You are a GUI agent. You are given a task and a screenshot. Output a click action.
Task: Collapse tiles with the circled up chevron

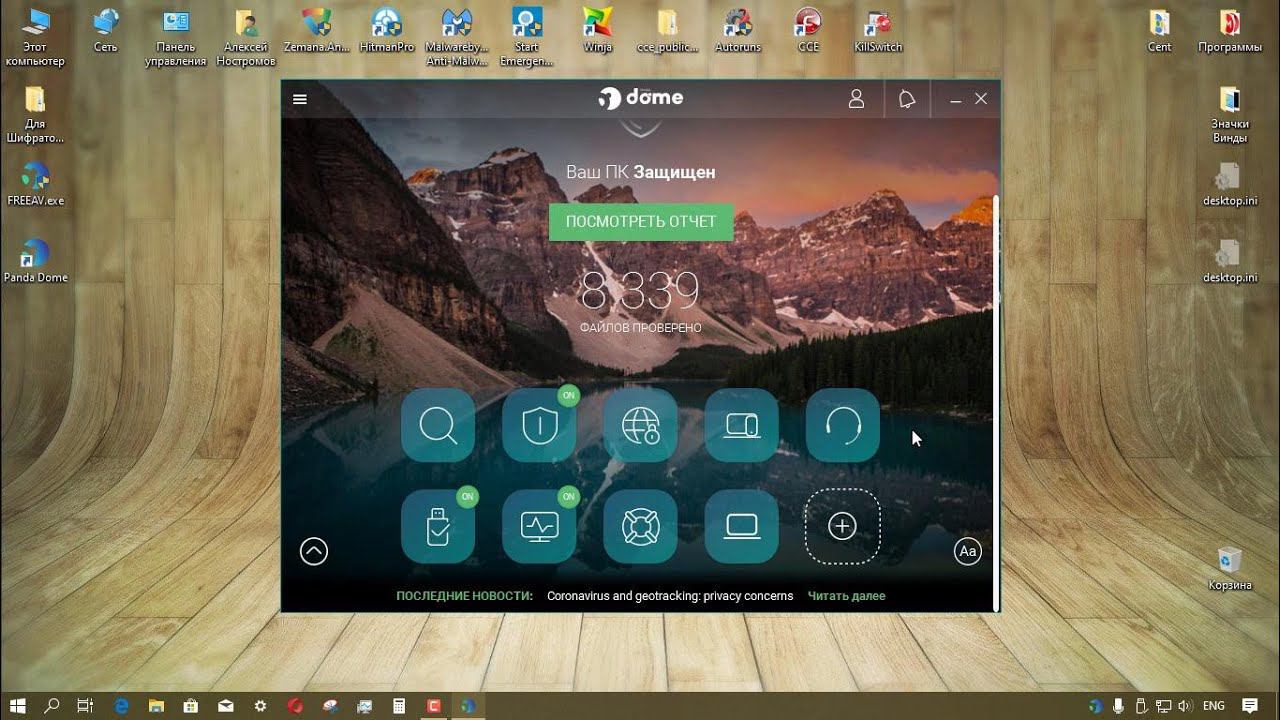coord(314,551)
